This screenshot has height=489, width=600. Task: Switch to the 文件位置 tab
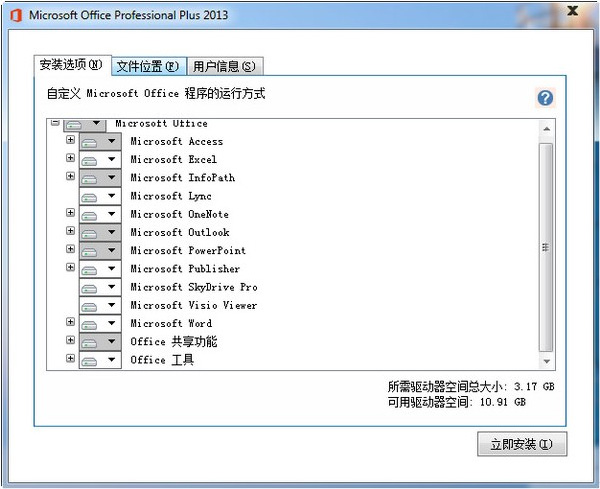[x=148, y=67]
